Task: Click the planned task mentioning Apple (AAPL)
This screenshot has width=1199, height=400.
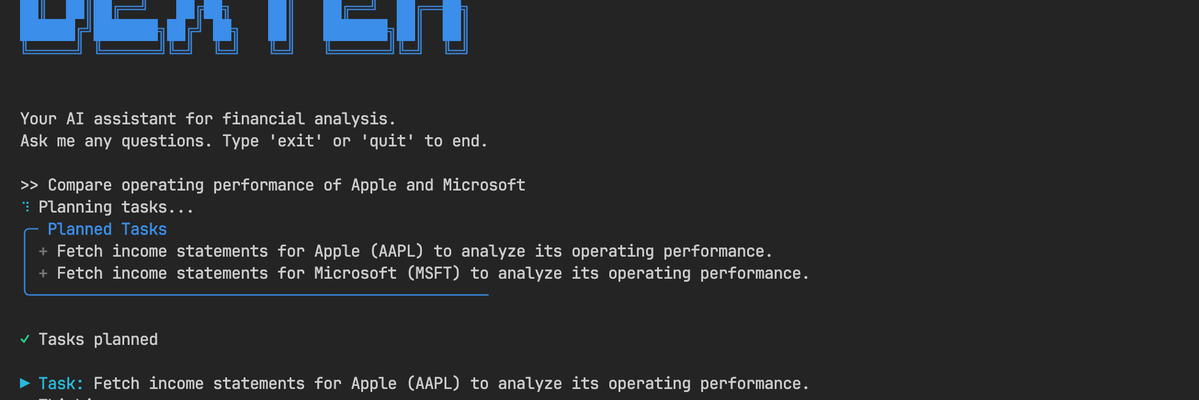Action: [414, 252]
